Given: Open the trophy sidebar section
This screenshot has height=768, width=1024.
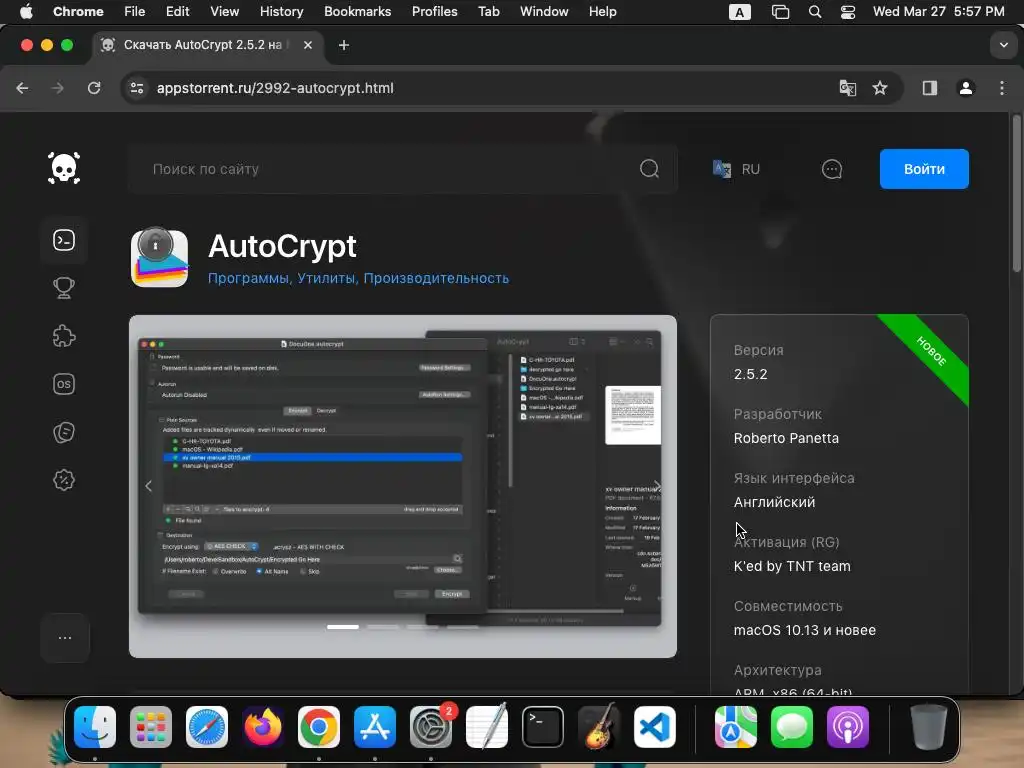Looking at the screenshot, I should click(x=64, y=288).
